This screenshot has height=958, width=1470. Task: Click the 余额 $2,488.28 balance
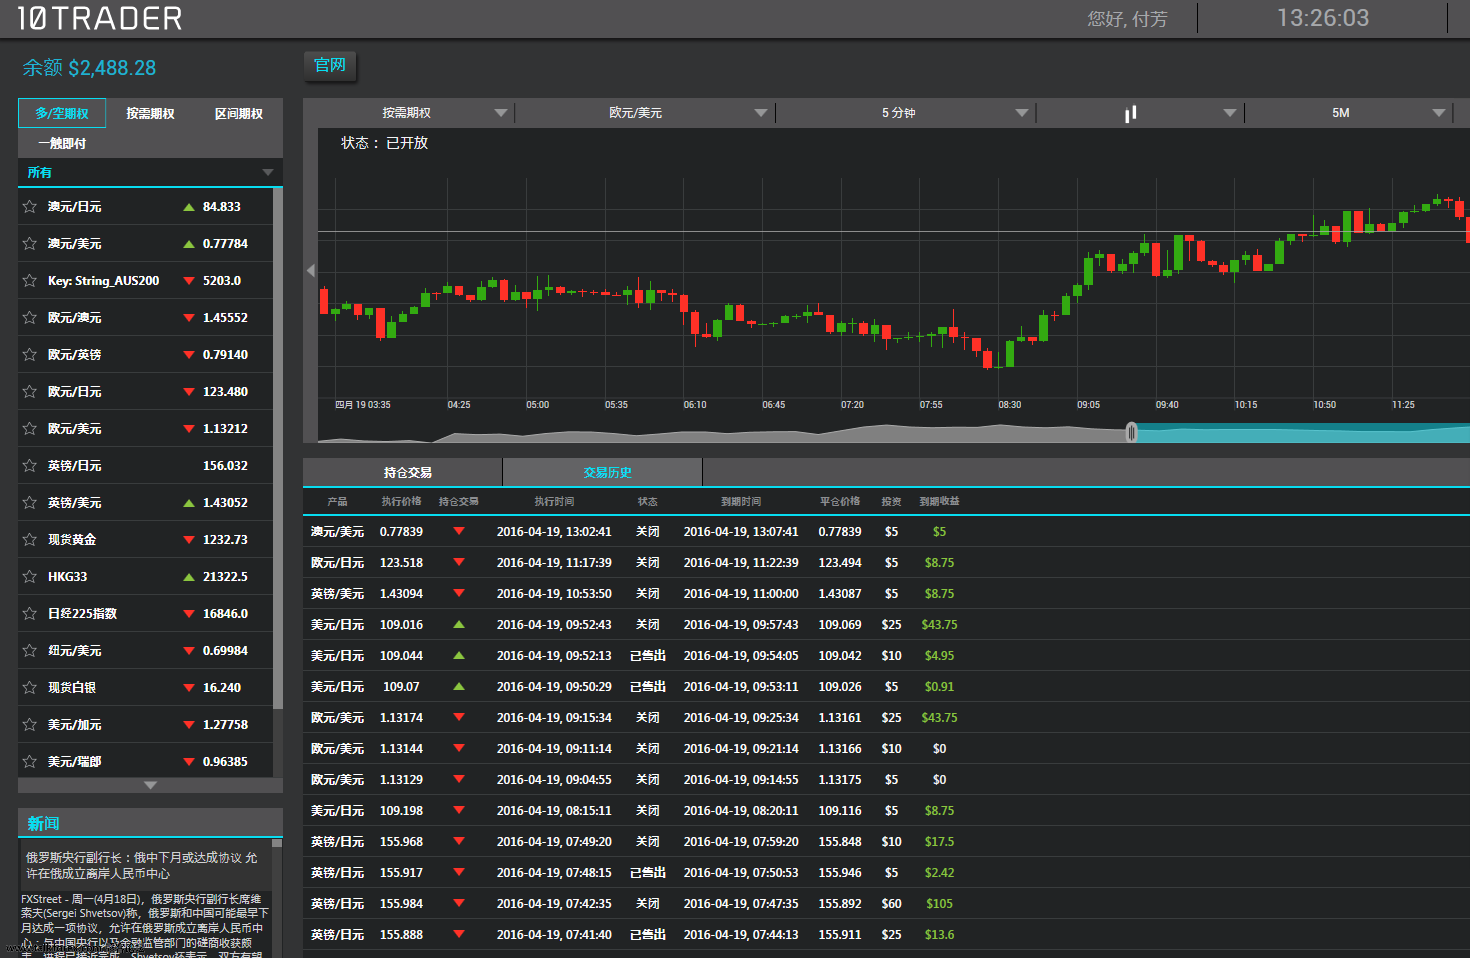(89, 68)
